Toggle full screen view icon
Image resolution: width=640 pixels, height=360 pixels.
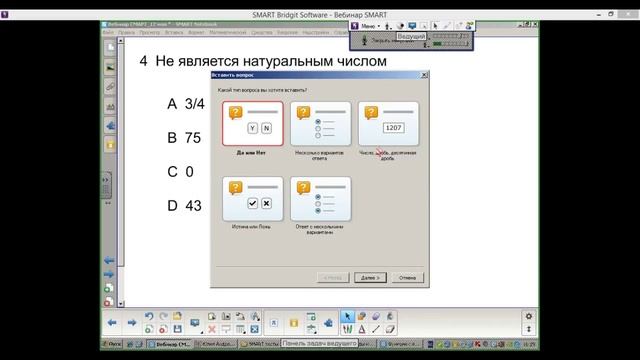(255, 329)
